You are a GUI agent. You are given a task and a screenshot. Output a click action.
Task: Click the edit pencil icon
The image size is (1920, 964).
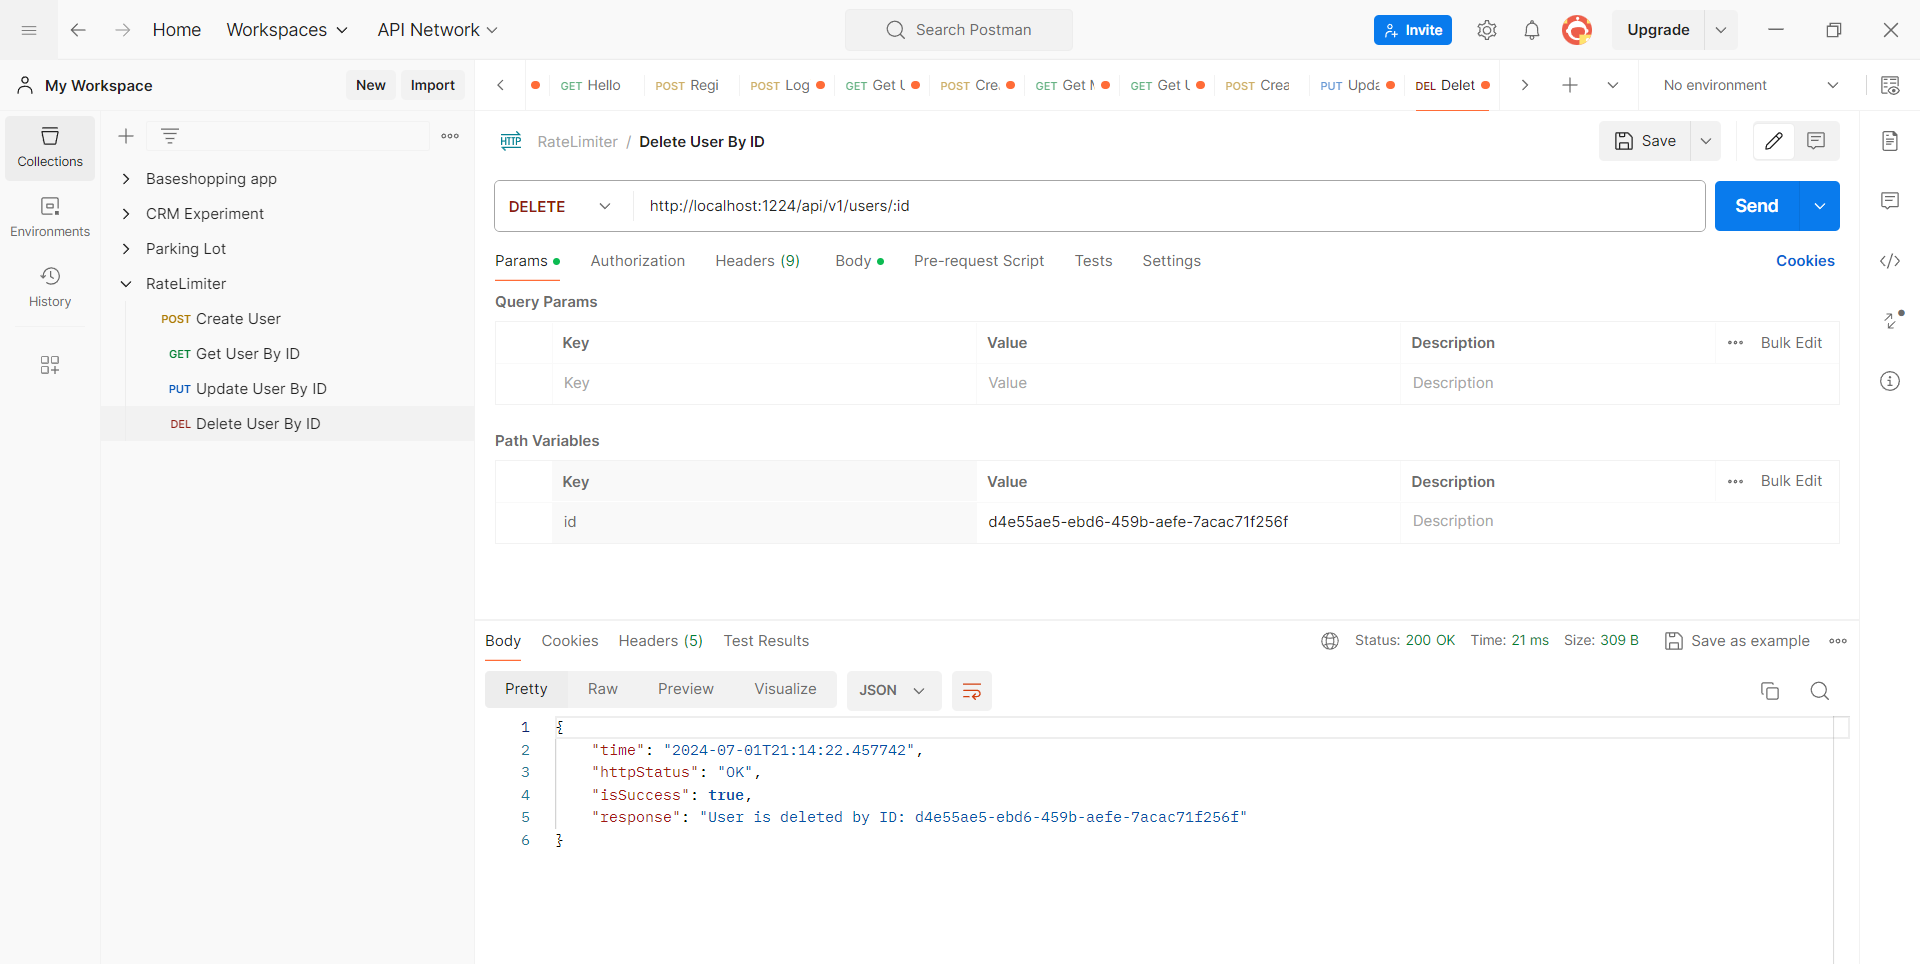tap(1774, 141)
